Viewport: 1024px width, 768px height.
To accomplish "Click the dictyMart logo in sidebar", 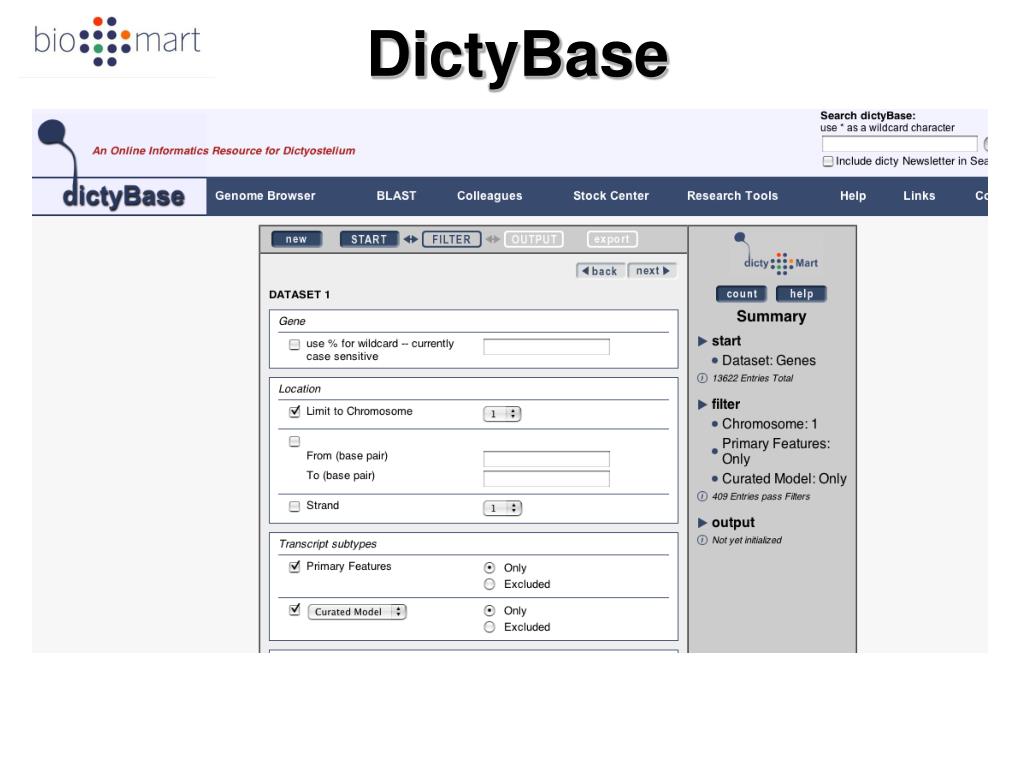I will click(776, 254).
